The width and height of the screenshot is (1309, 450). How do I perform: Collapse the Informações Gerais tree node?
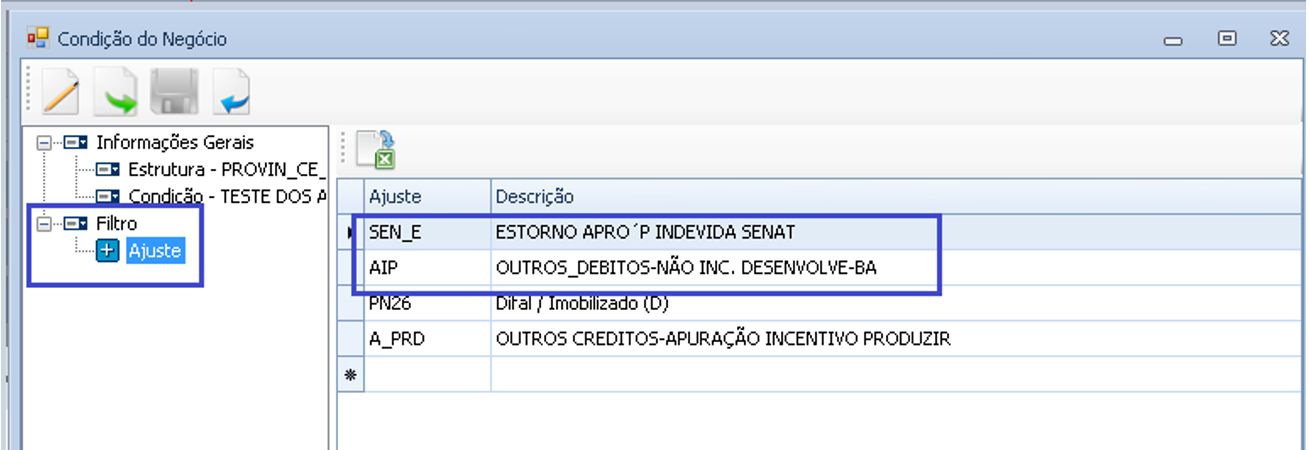pos(43,143)
